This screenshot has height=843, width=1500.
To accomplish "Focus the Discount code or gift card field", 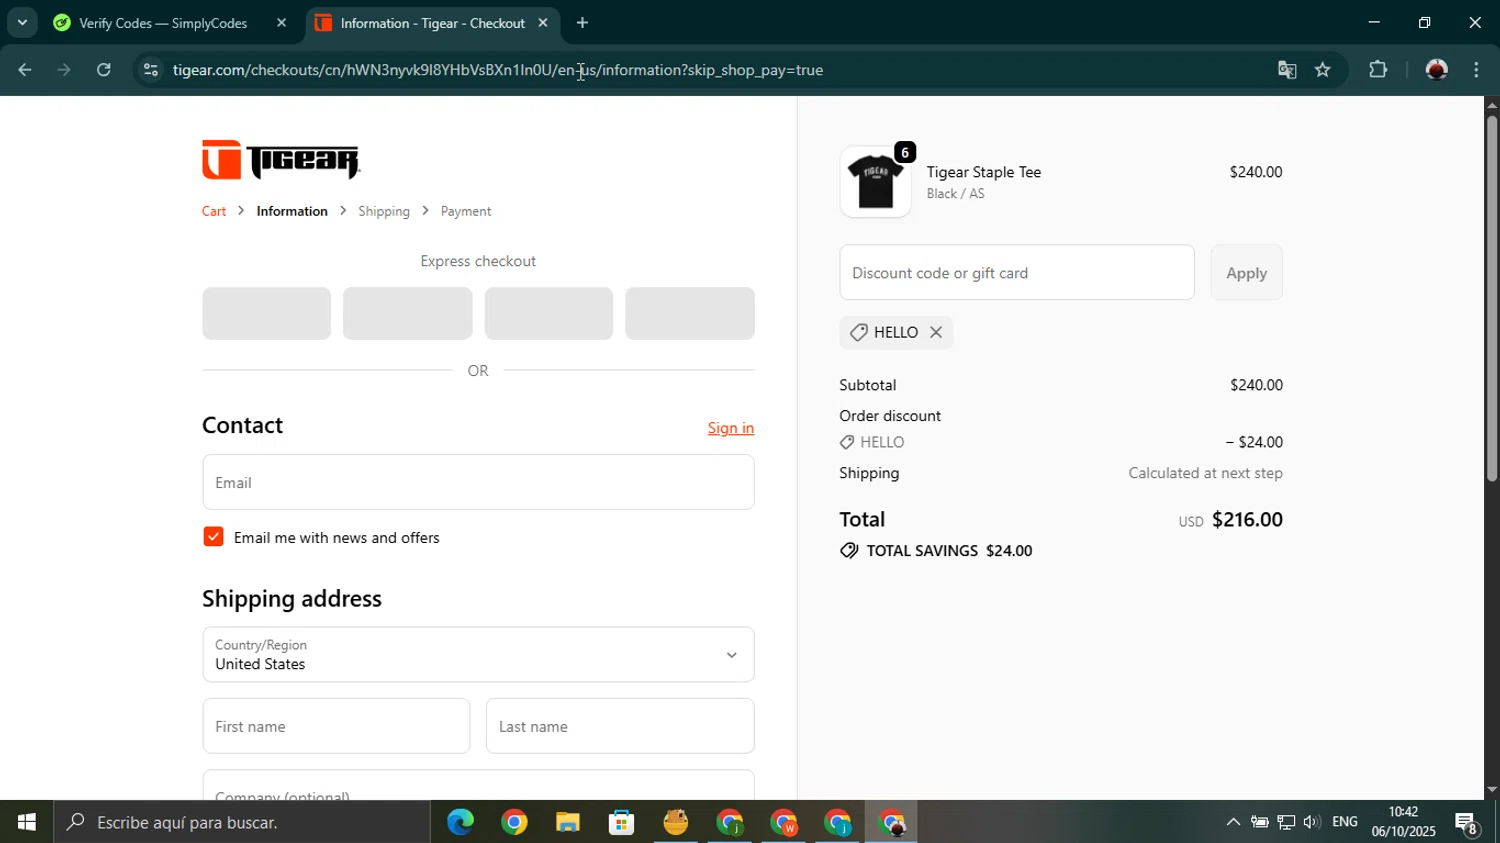I will pos(1017,272).
